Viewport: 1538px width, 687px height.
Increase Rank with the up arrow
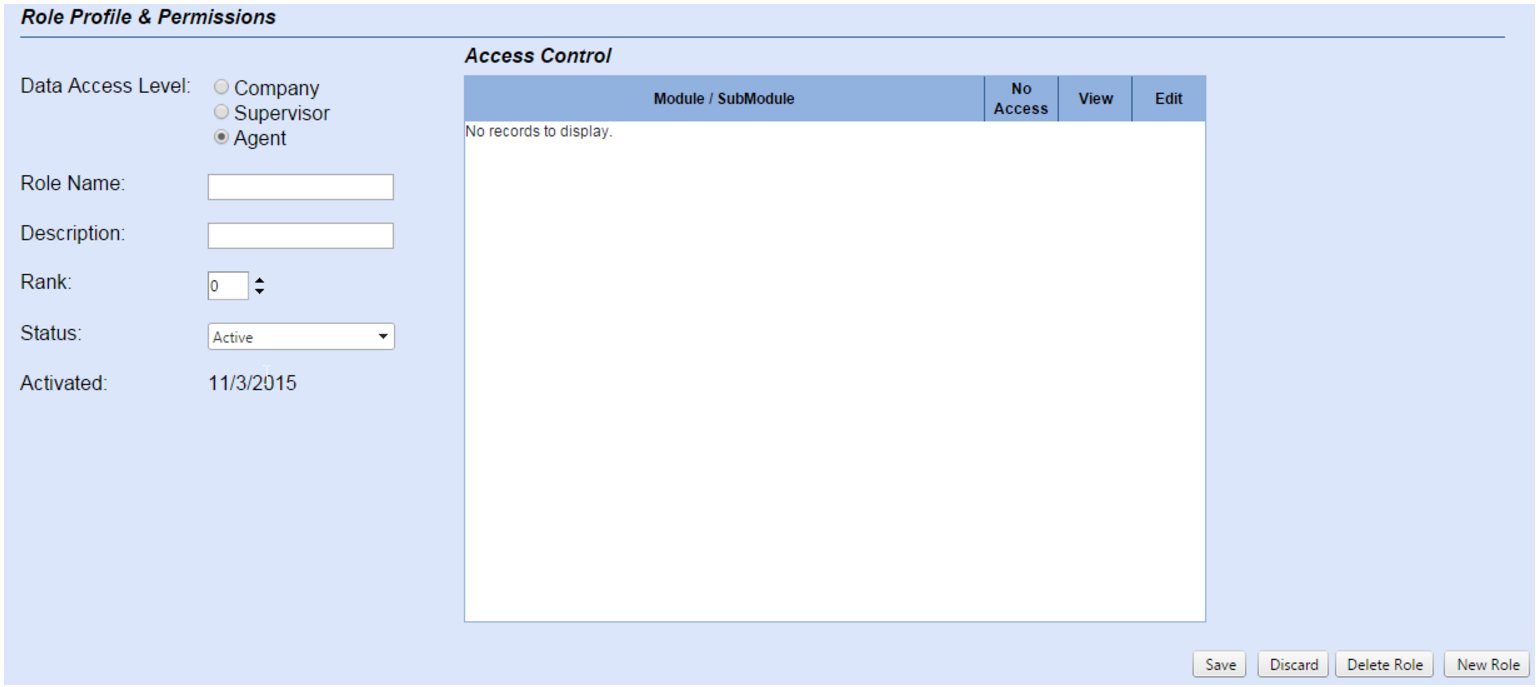(x=260, y=281)
